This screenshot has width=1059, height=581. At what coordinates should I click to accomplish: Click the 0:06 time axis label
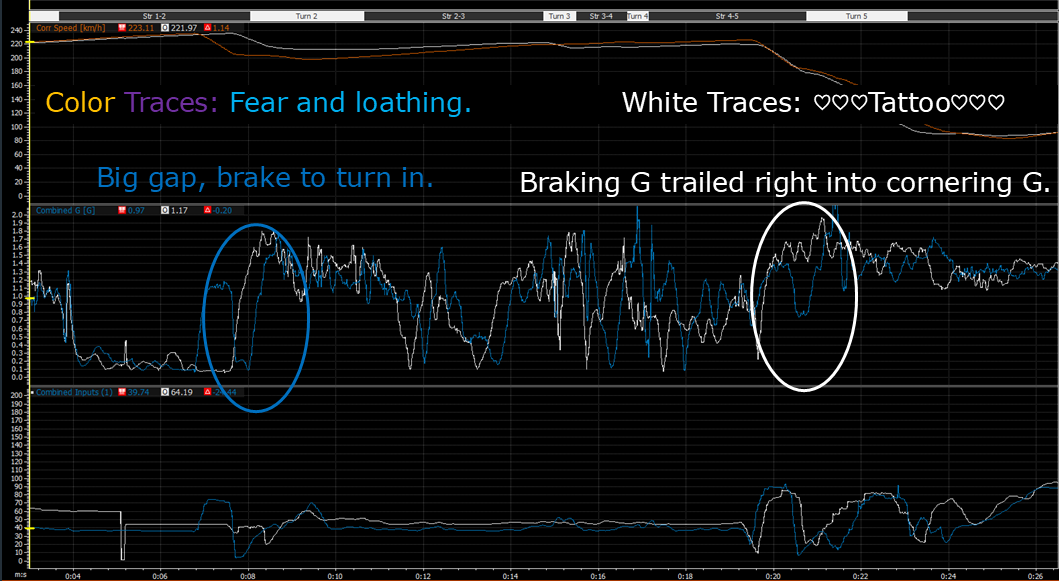click(x=160, y=576)
